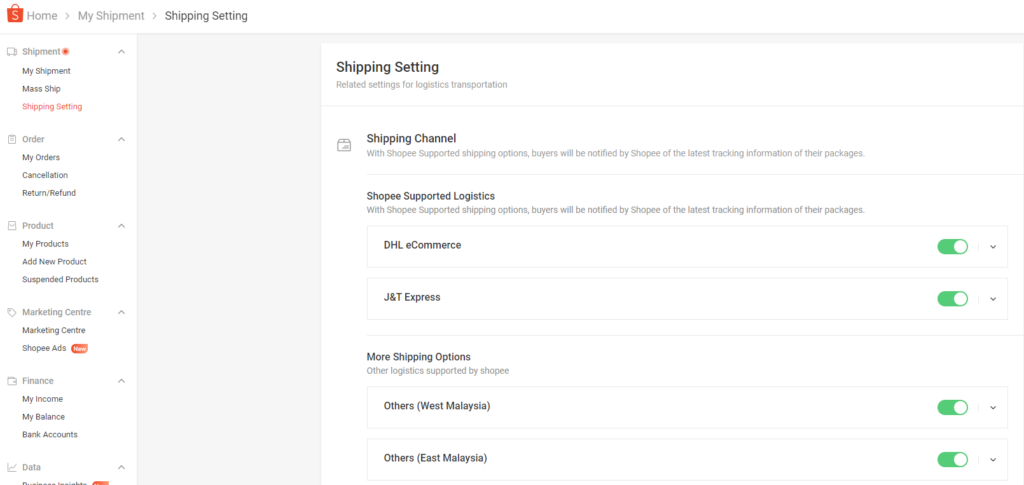The image size is (1024, 485).
Task: Collapse the Finance sidebar section
Action: tap(121, 381)
